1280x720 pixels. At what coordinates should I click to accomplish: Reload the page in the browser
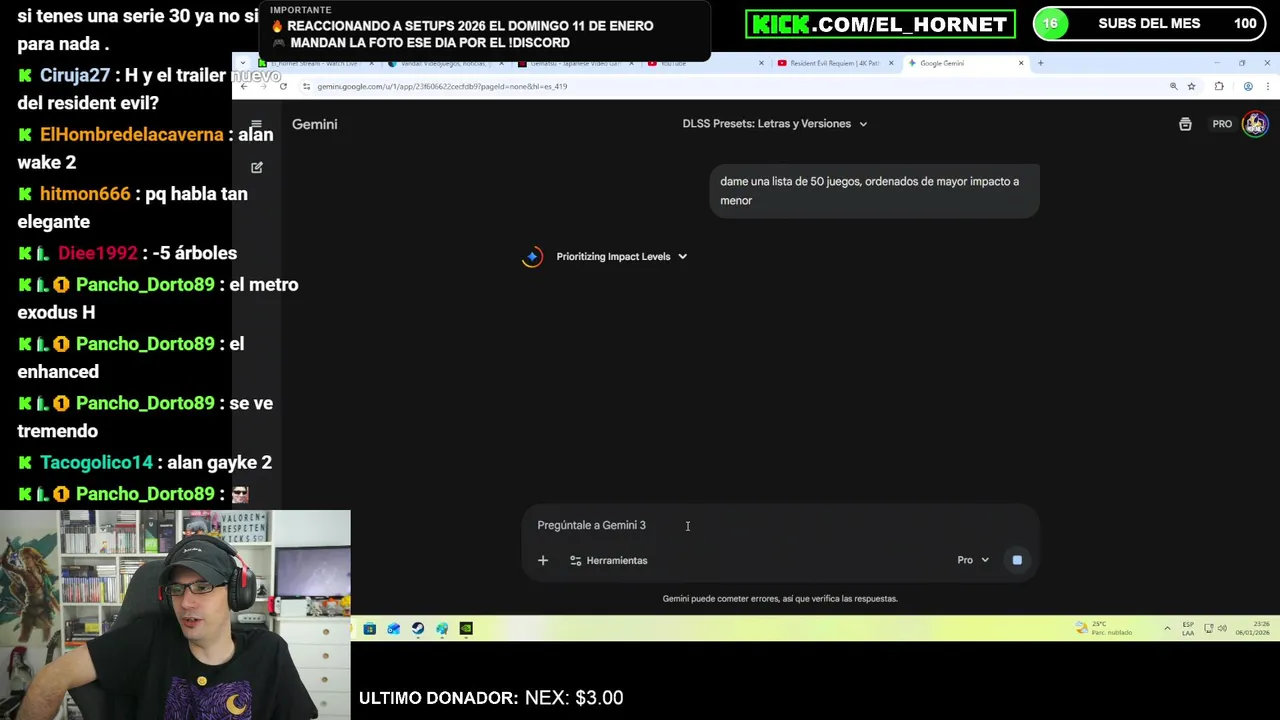click(x=283, y=87)
